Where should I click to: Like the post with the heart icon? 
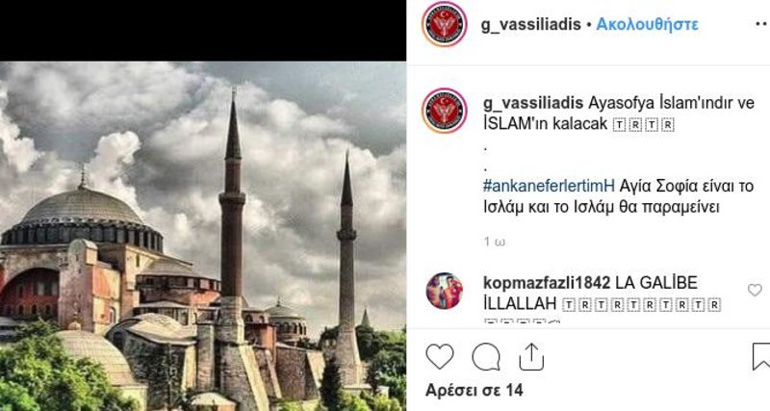coord(440,356)
